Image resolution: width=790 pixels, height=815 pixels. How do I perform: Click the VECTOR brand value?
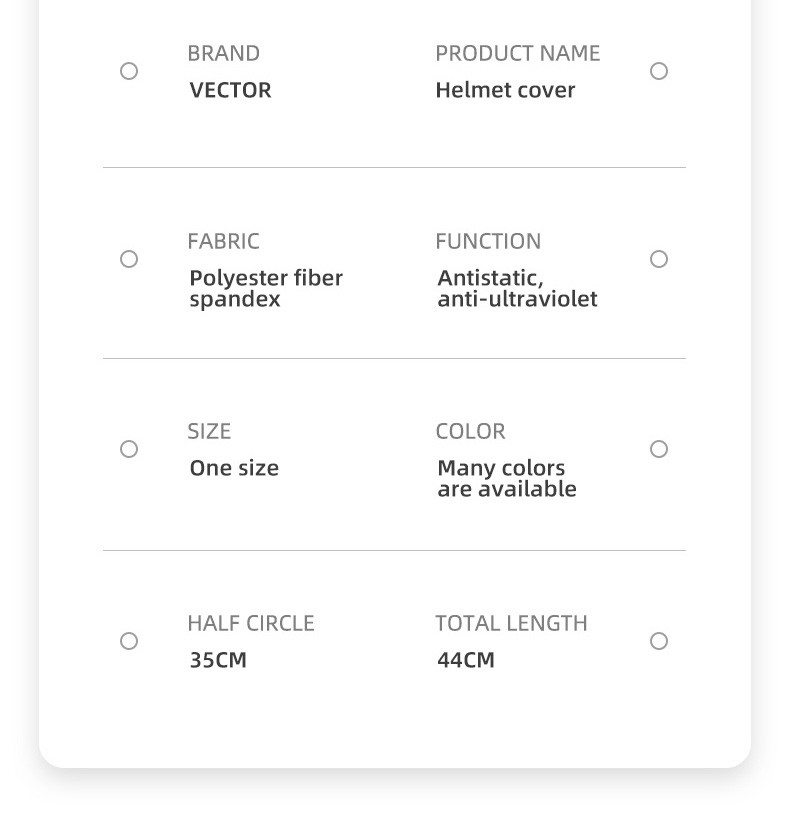click(x=230, y=90)
